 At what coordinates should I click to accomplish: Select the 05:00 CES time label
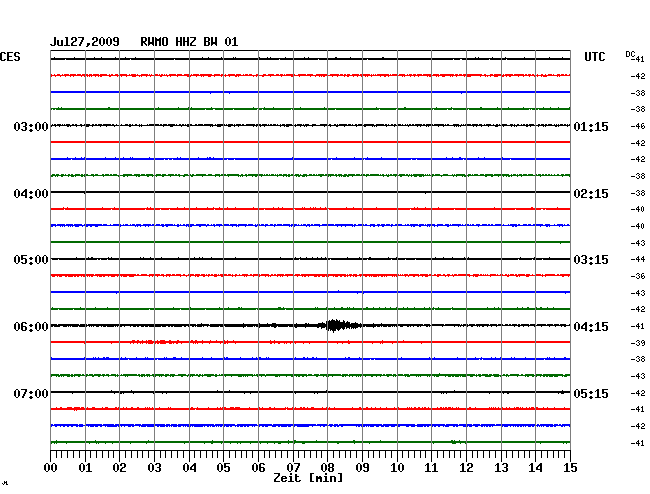[31, 260]
